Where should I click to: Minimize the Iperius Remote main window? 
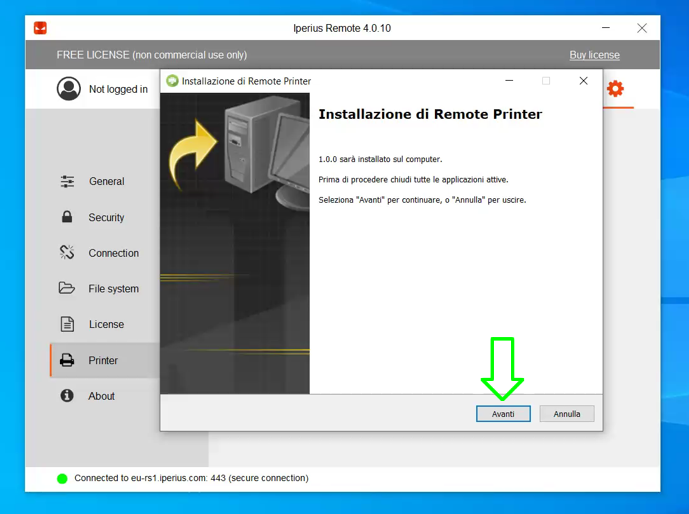(x=606, y=28)
